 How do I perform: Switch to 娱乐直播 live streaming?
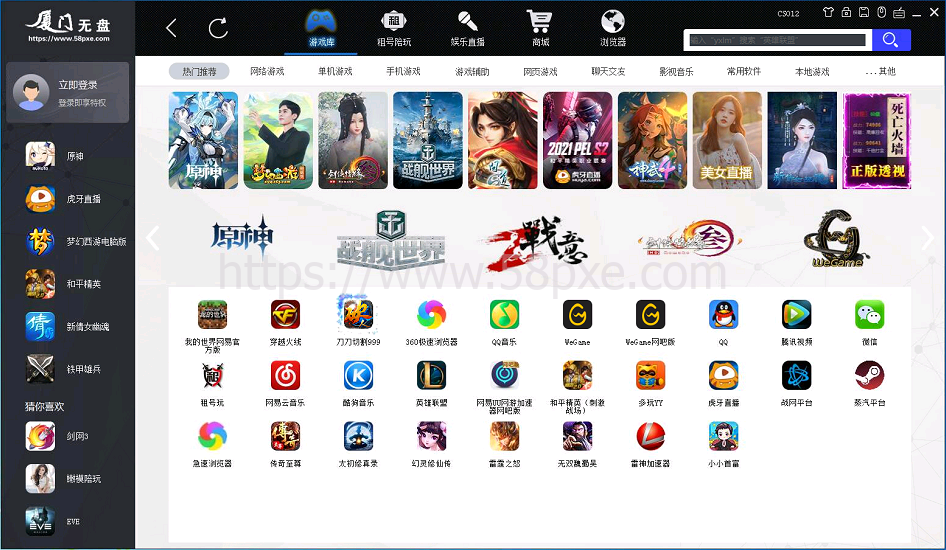click(468, 28)
